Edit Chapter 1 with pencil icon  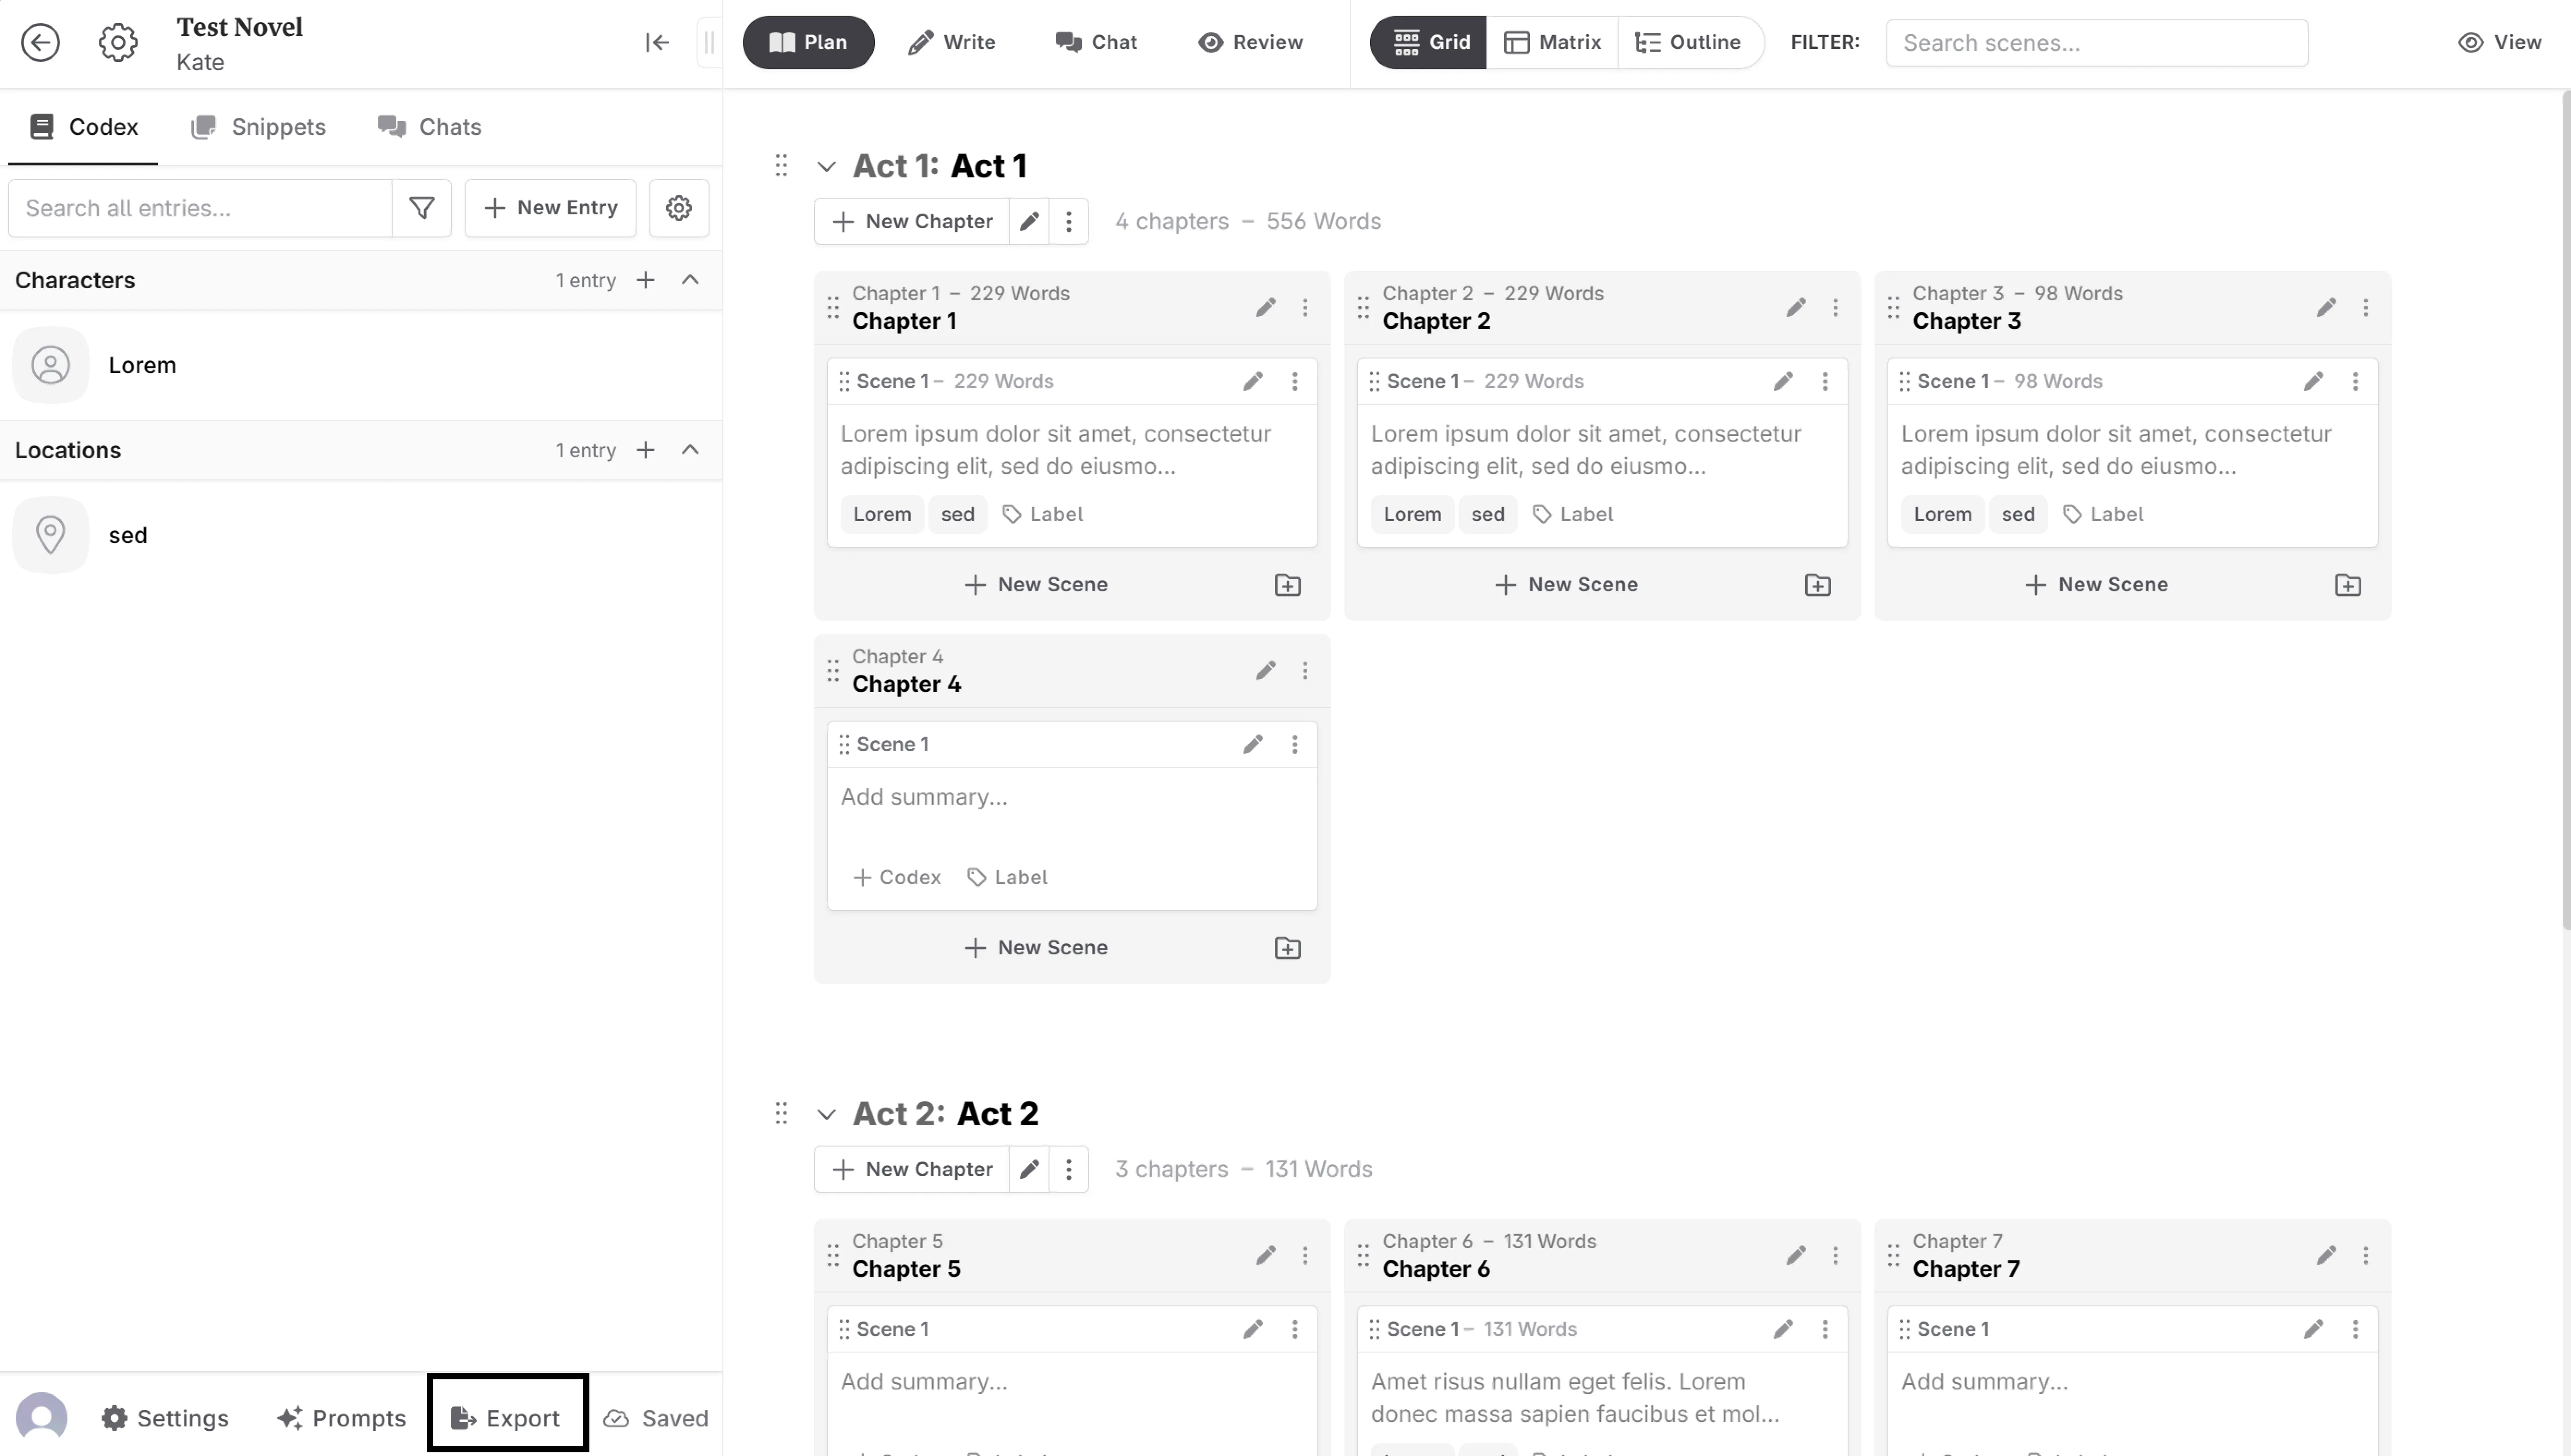pyautogui.click(x=1266, y=307)
